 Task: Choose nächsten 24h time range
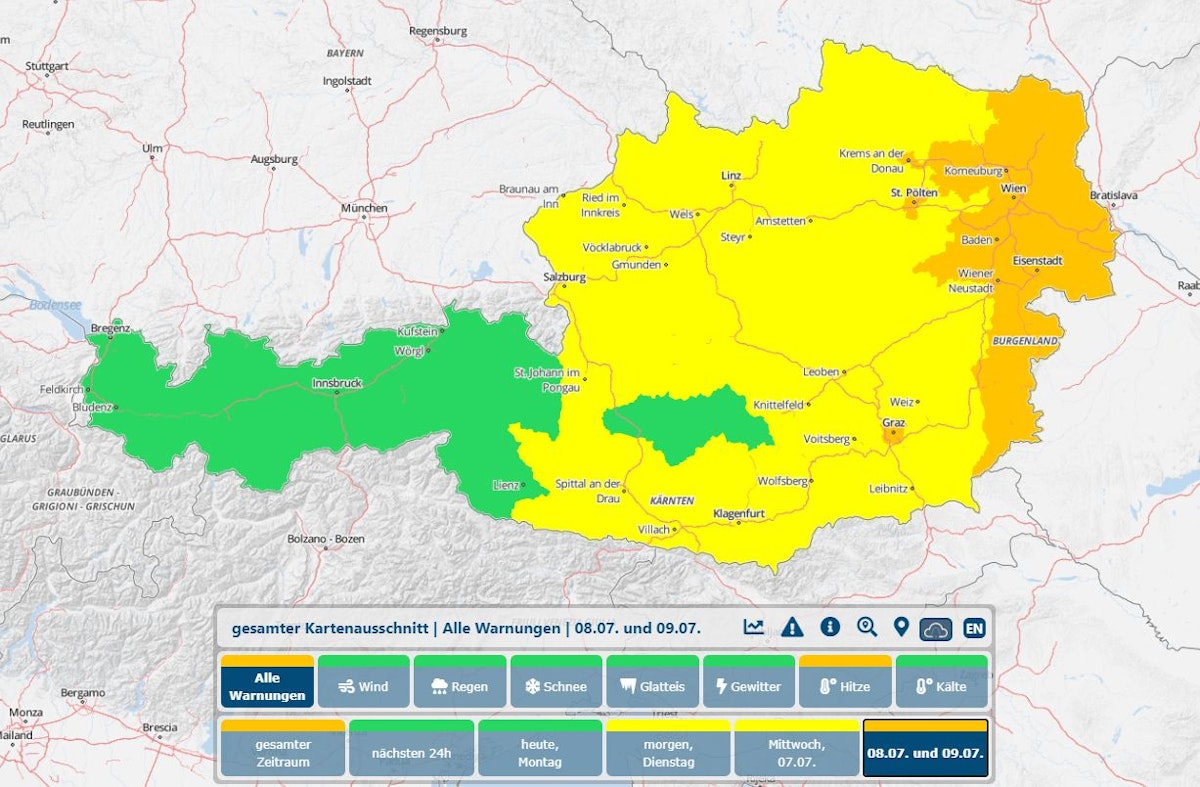pos(411,748)
